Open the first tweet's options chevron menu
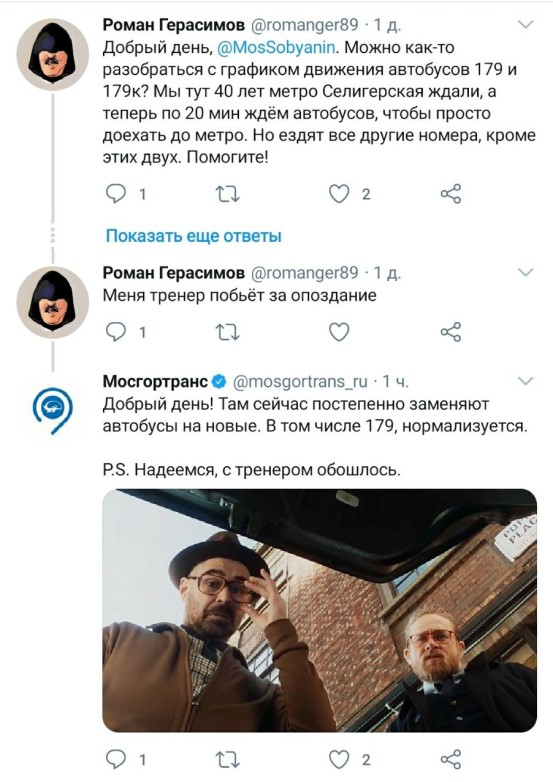 tap(526, 24)
